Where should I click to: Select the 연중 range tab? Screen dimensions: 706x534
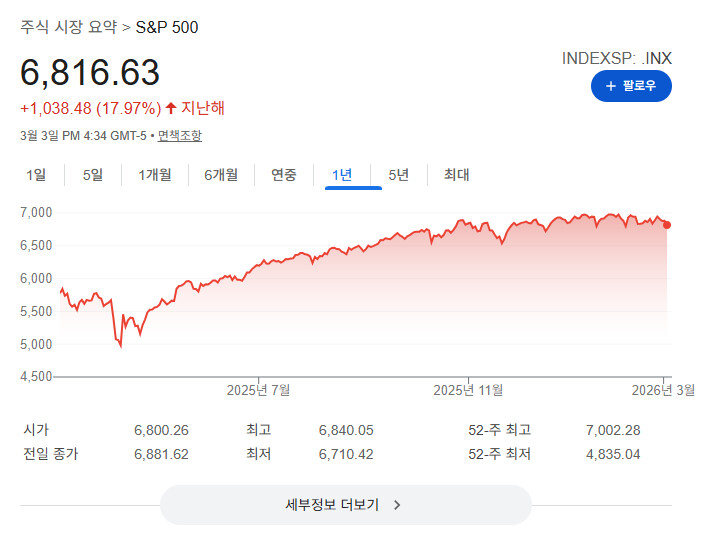(x=284, y=175)
